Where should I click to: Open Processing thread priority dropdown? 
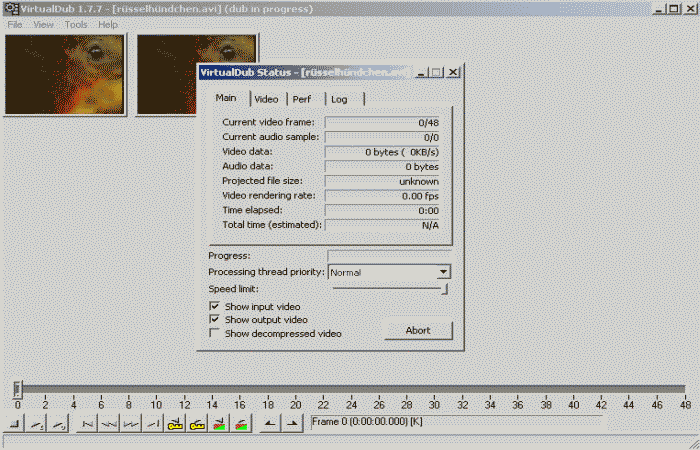click(x=444, y=272)
